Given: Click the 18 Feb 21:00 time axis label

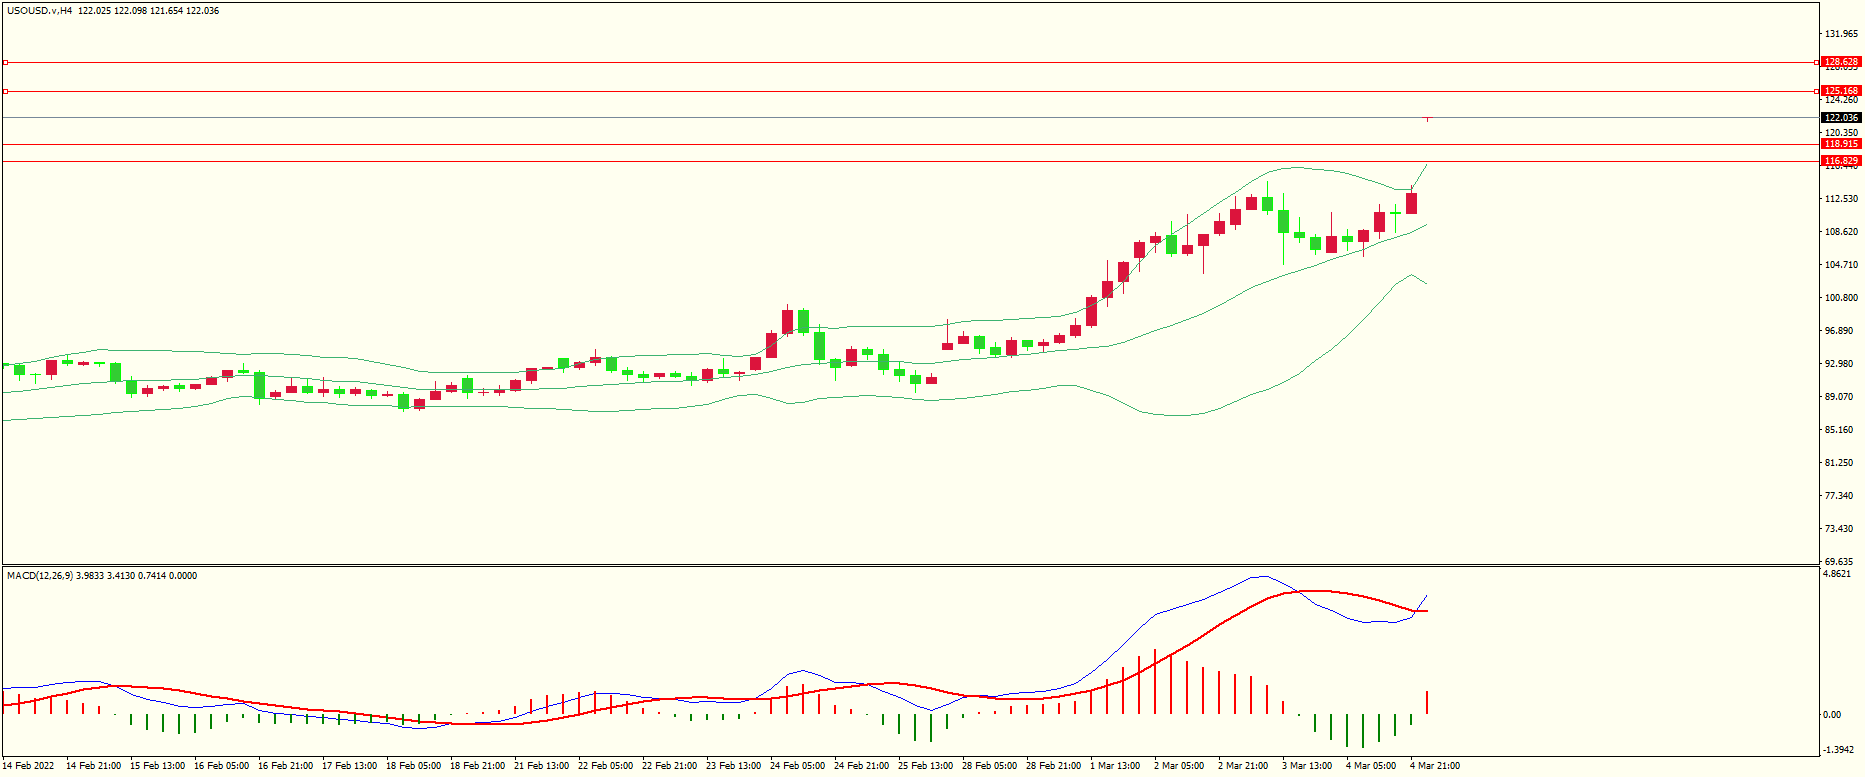Looking at the screenshot, I should click(477, 766).
